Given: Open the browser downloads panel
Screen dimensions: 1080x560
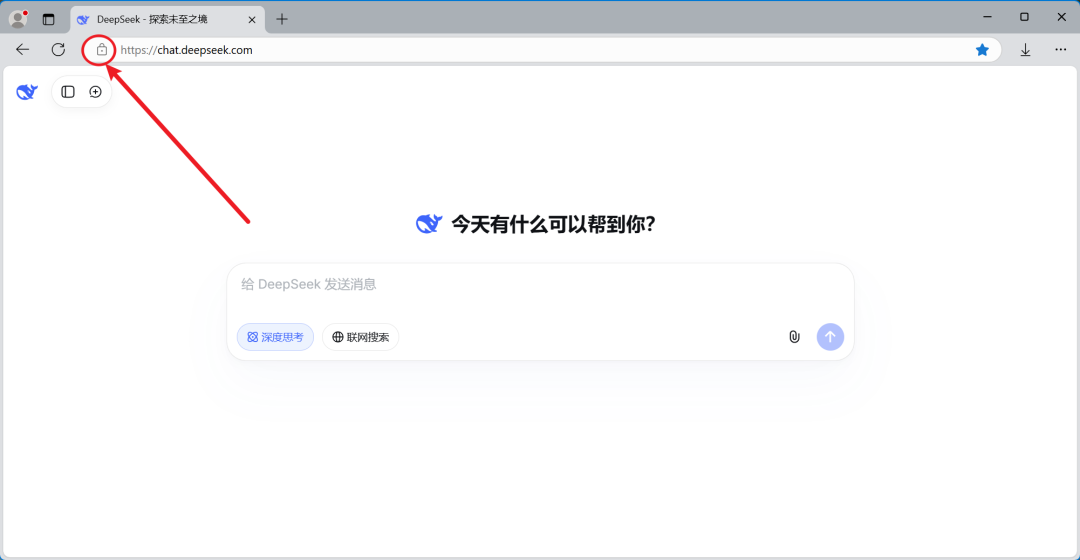Looking at the screenshot, I should (x=1025, y=50).
